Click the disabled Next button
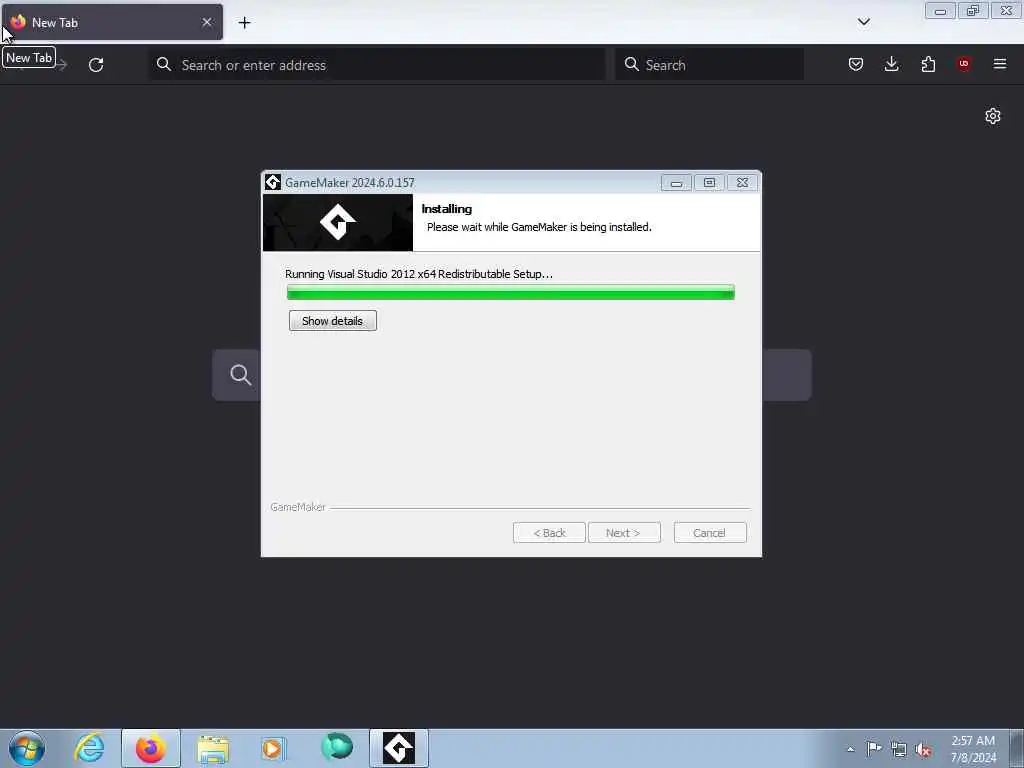The width and height of the screenshot is (1024, 768). coord(624,532)
